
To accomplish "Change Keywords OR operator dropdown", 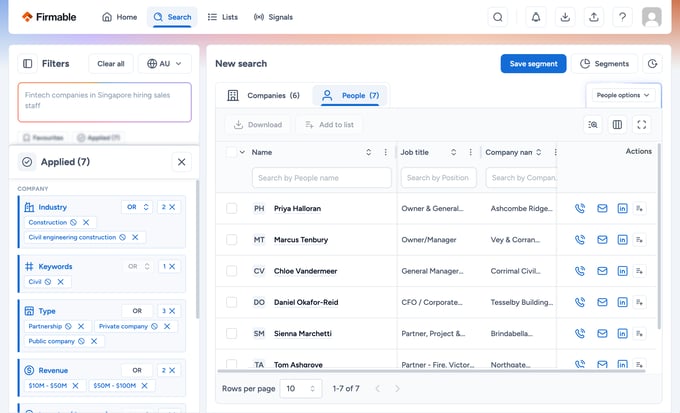I will tap(138, 266).
